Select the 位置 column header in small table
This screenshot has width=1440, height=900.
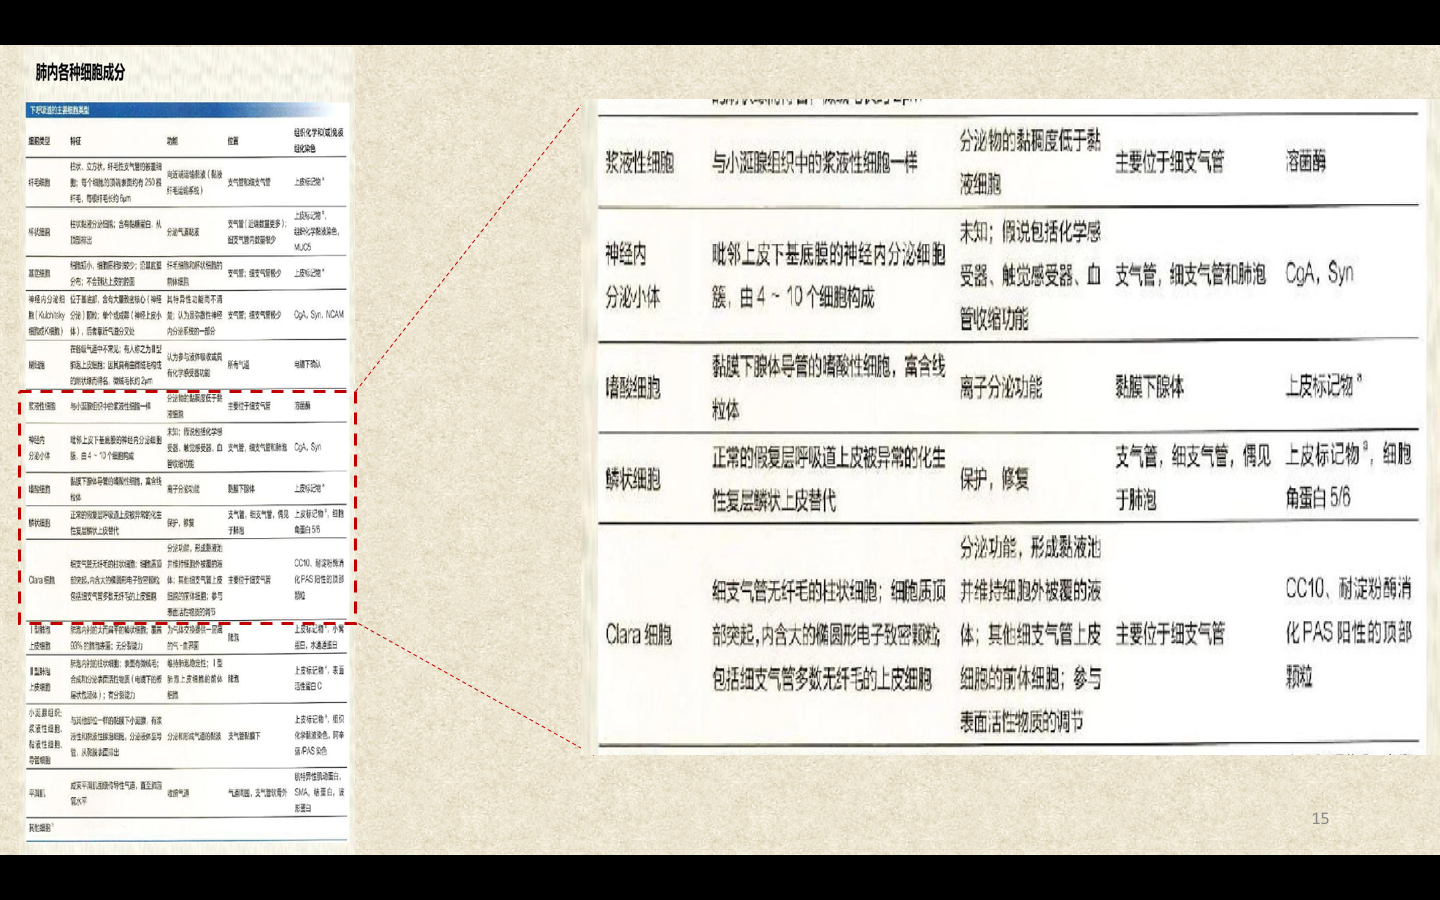(233, 141)
